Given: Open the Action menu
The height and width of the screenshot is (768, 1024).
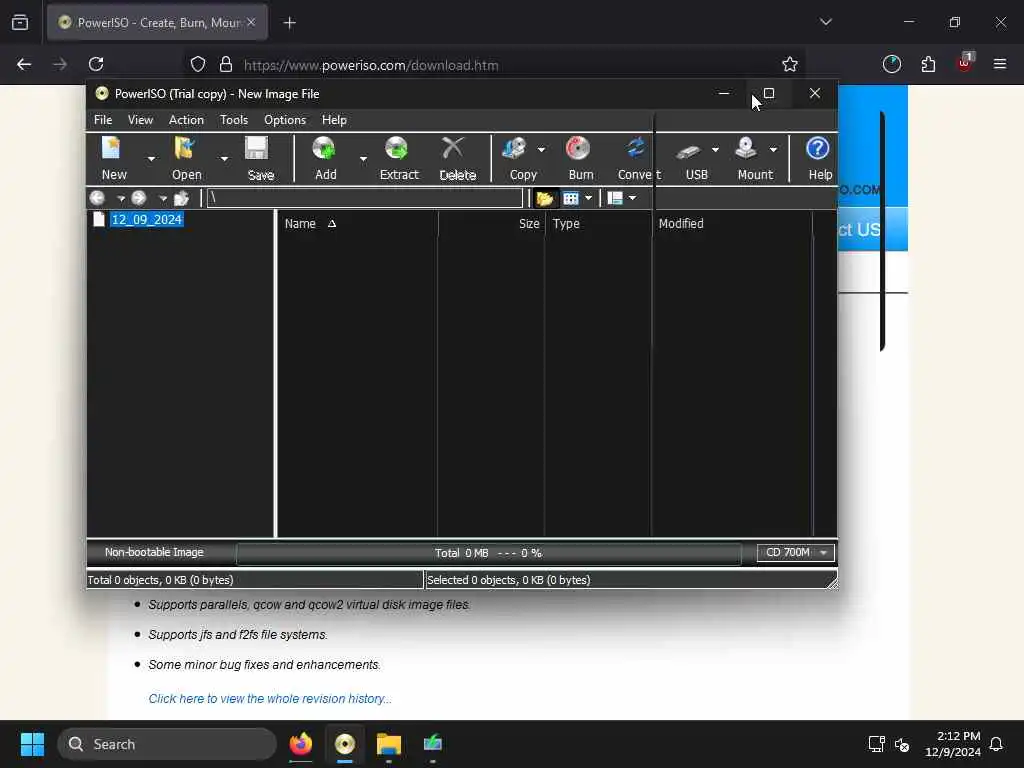Looking at the screenshot, I should pos(186,120).
